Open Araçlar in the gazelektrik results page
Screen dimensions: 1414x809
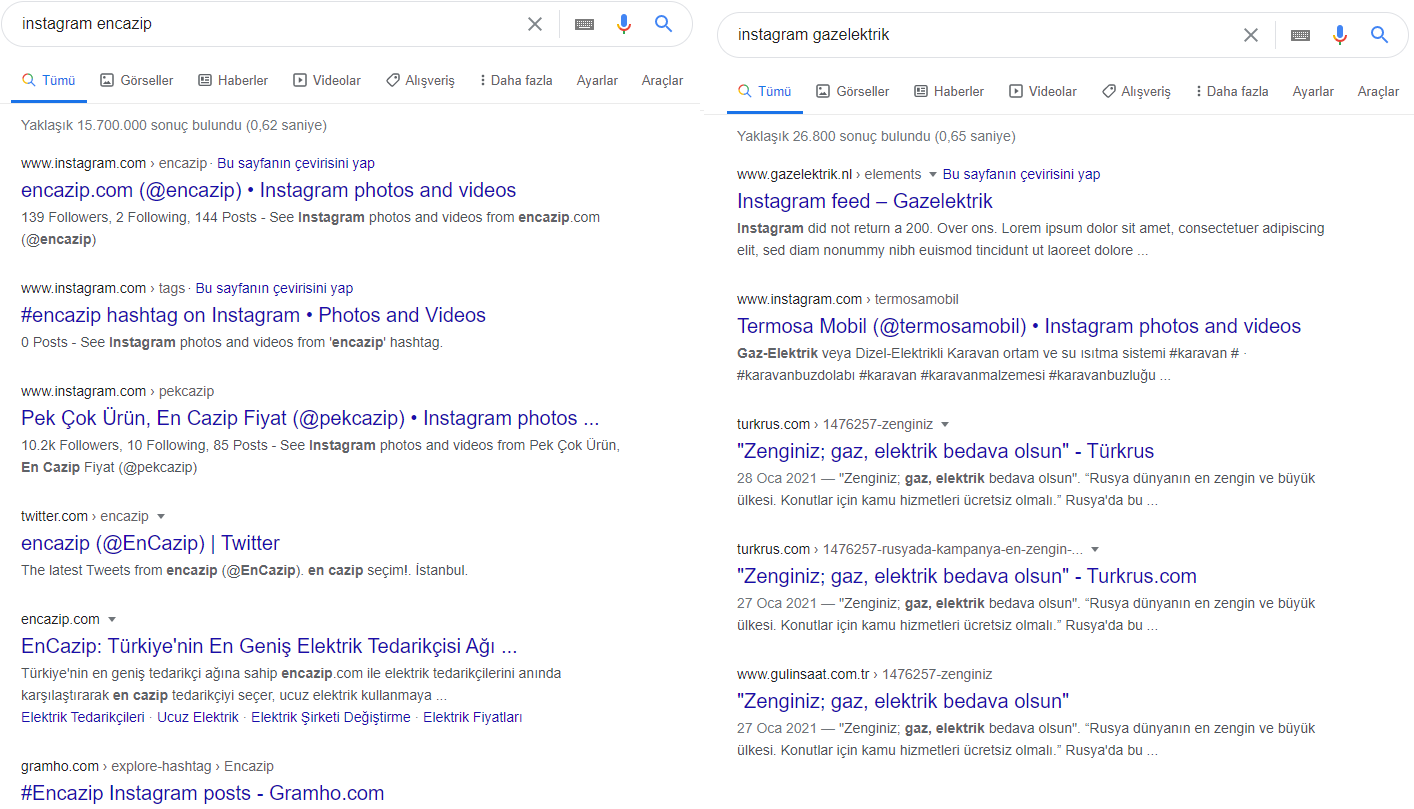pos(1378,91)
